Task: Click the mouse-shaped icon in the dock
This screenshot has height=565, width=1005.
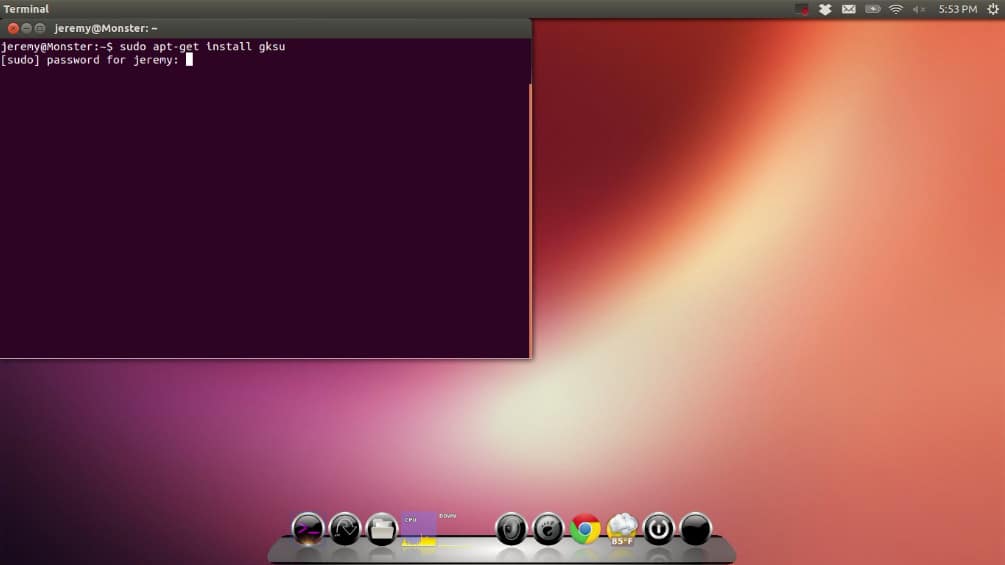Action: pyautogui.click(x=511, y=529)
